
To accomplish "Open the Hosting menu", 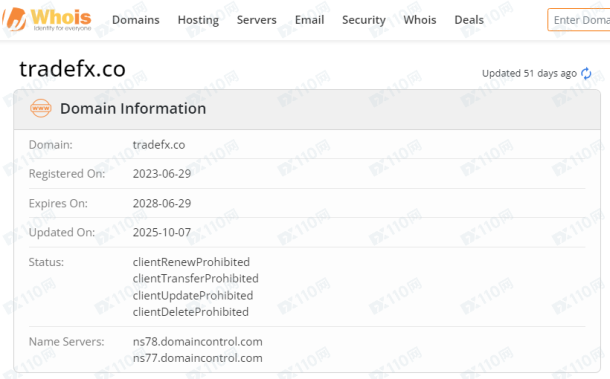I will [x=198, y=20].
